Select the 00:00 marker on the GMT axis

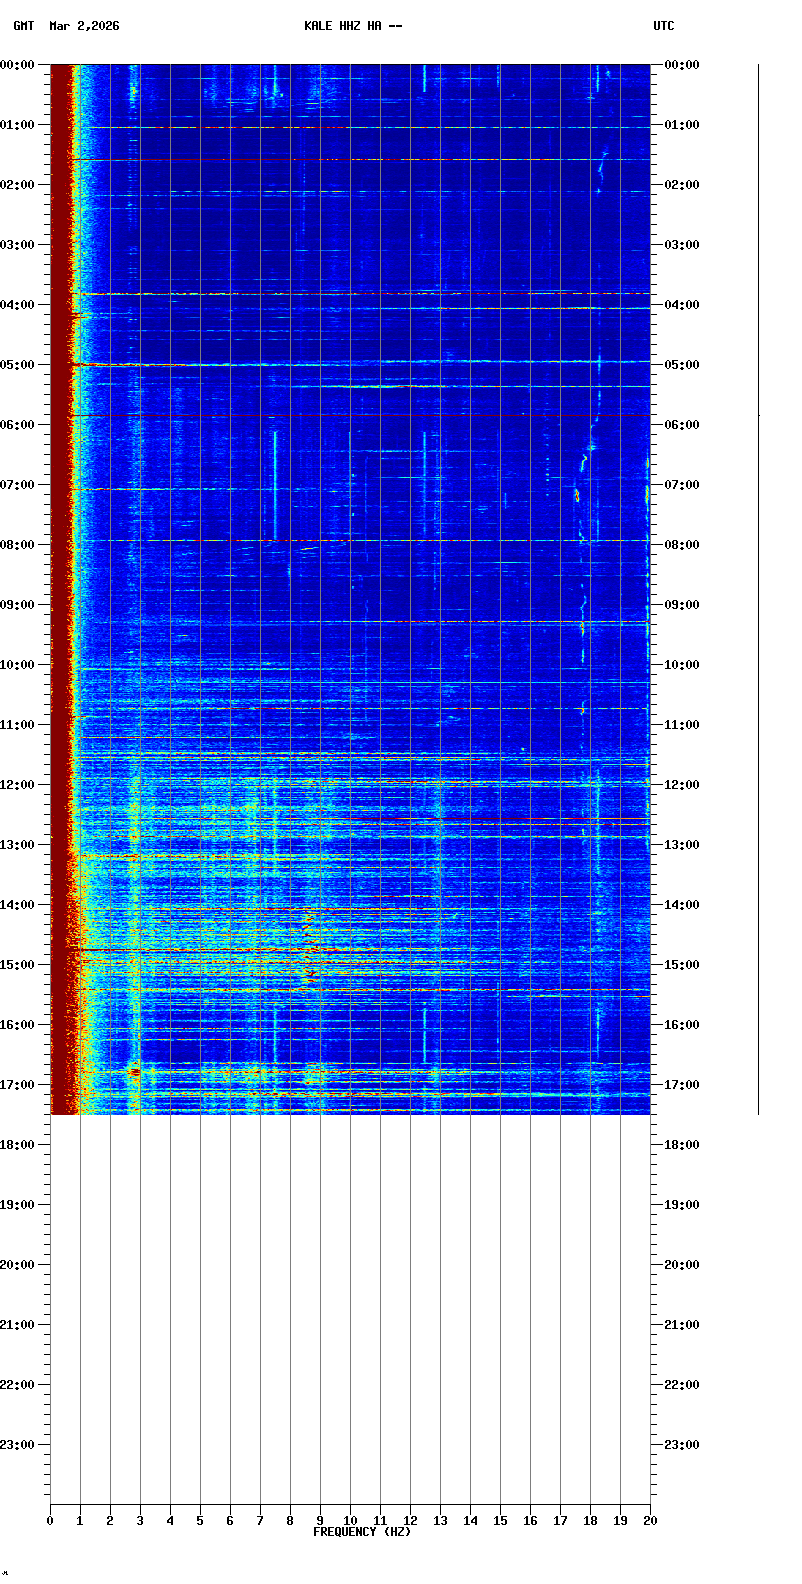(18, 65)
